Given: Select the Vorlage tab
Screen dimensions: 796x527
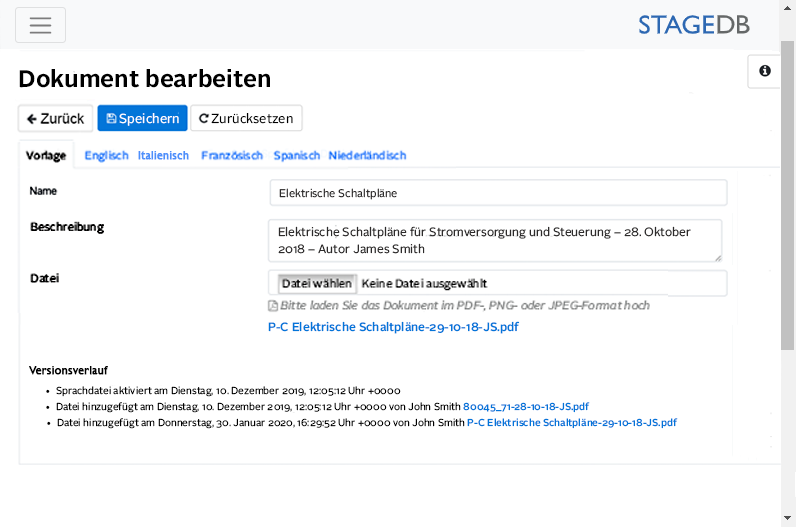Looking at the screenshot, I should [x=46, y=155].
